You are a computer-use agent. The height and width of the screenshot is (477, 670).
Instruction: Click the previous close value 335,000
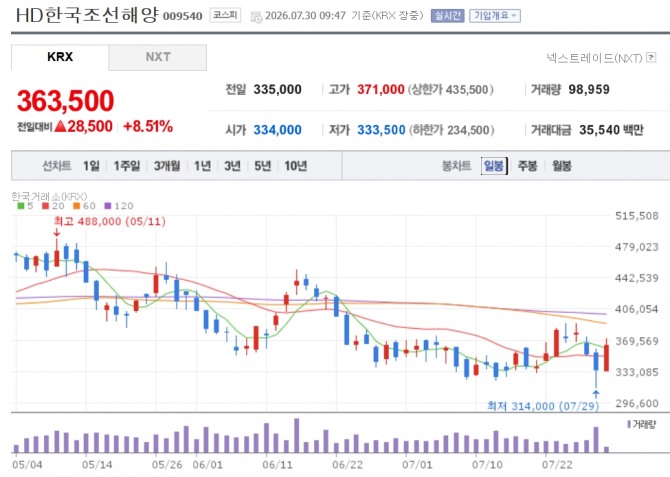click(277, 90)
